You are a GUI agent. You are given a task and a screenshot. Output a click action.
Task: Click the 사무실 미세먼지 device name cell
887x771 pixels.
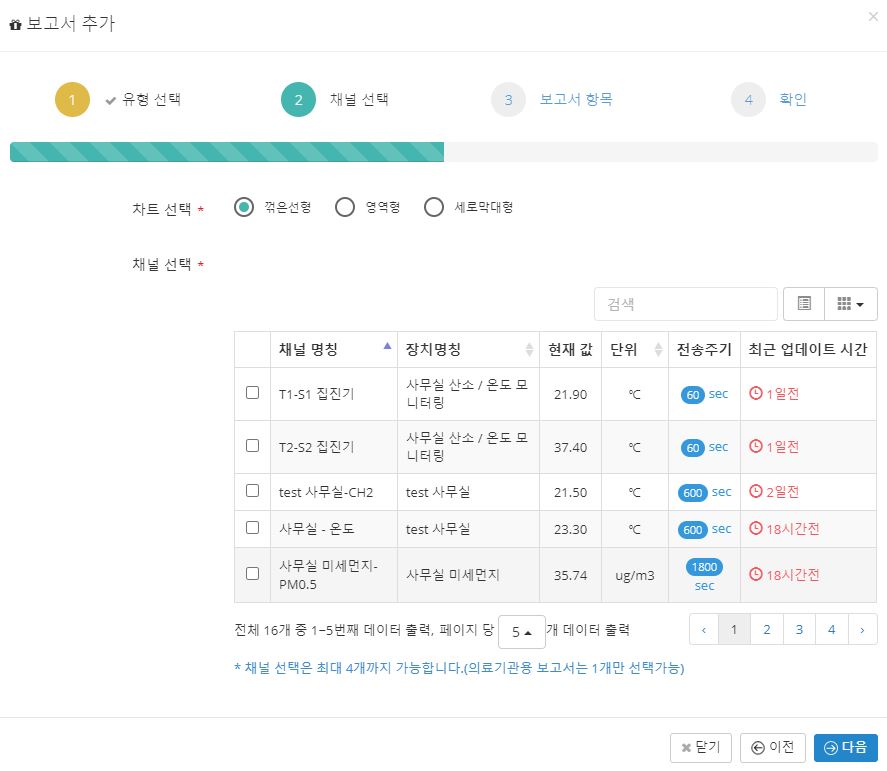pos(468,575)
